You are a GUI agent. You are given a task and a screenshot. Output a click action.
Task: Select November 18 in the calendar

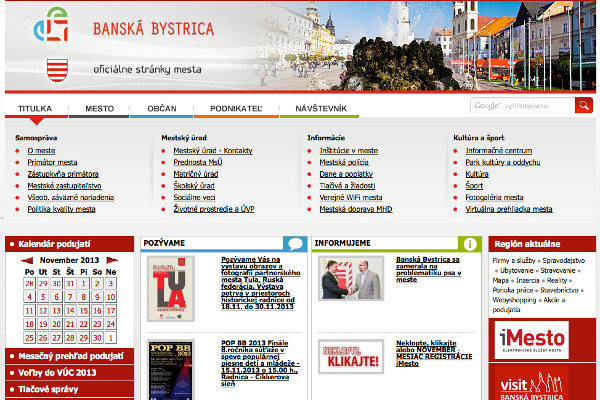click(29, 324)
